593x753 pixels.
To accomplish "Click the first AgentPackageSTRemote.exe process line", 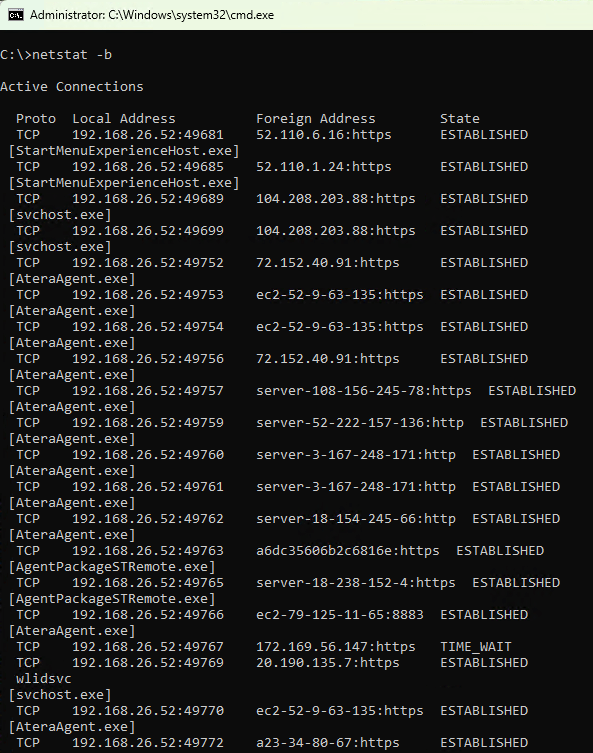I will tap(112, 567).
